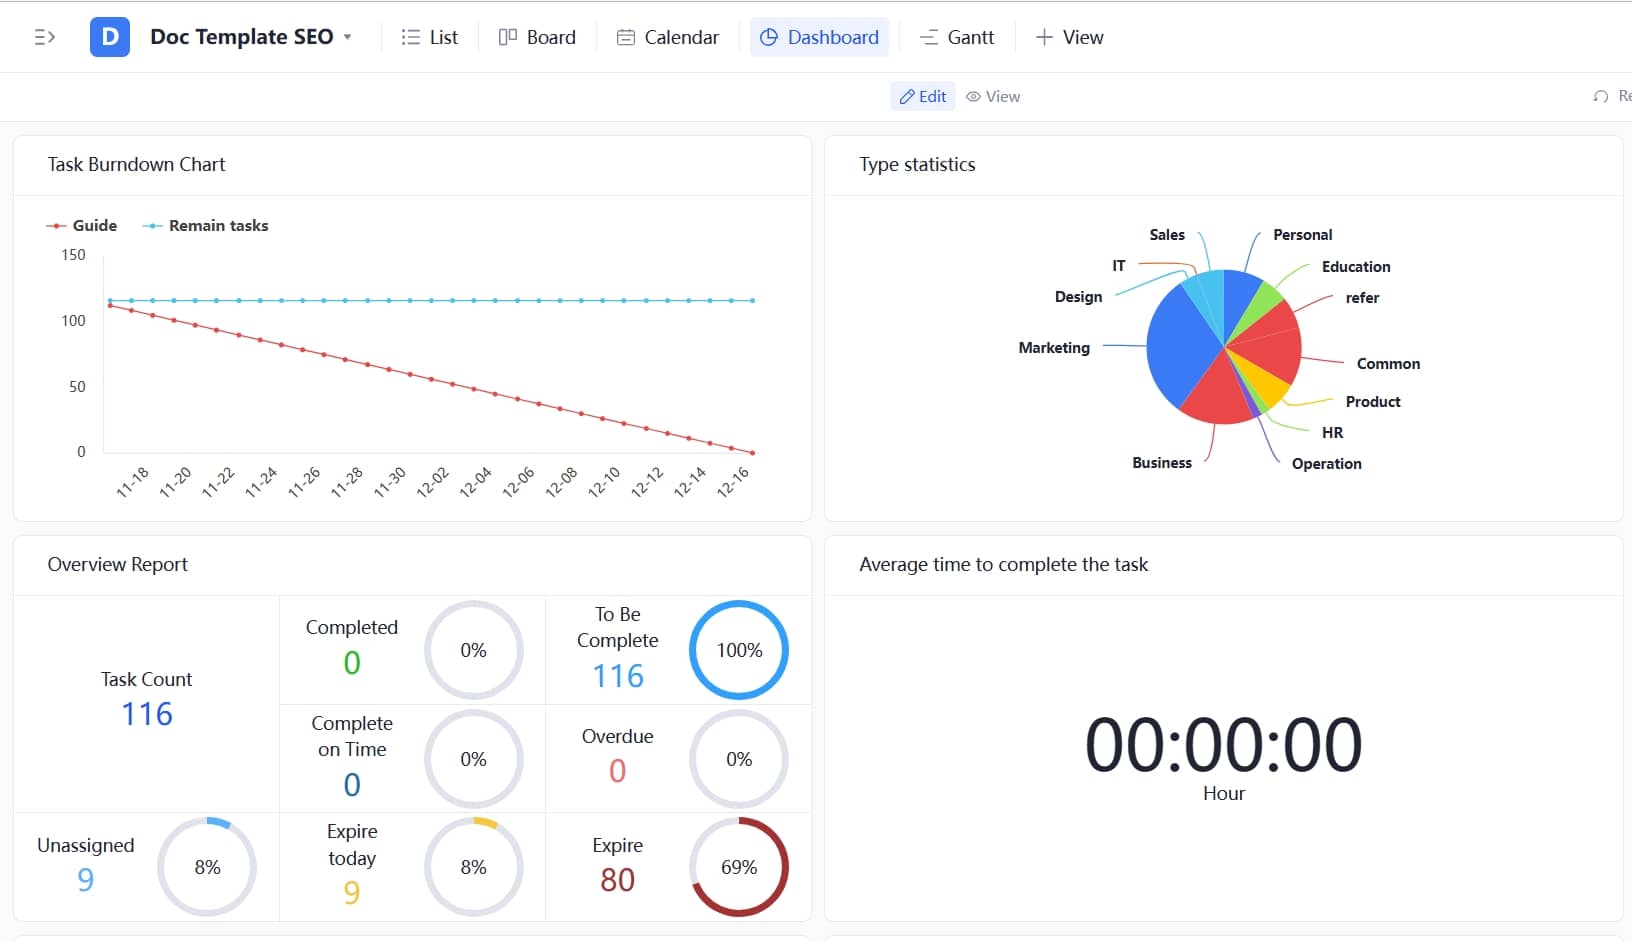Screen dimensions: 1632x942
Task: Collapse the left sidebar panel
Action: tap(44, 36)
